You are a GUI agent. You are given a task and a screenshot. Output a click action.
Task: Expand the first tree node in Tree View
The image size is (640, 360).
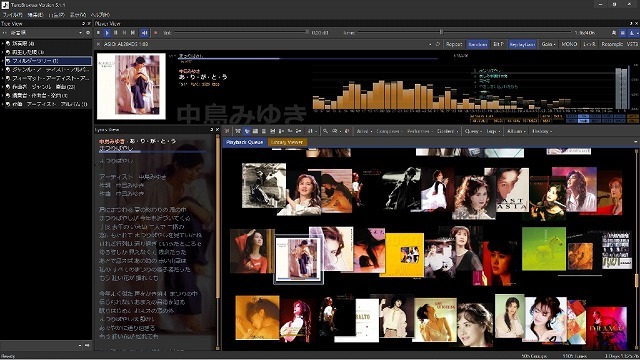click(2, 43)
